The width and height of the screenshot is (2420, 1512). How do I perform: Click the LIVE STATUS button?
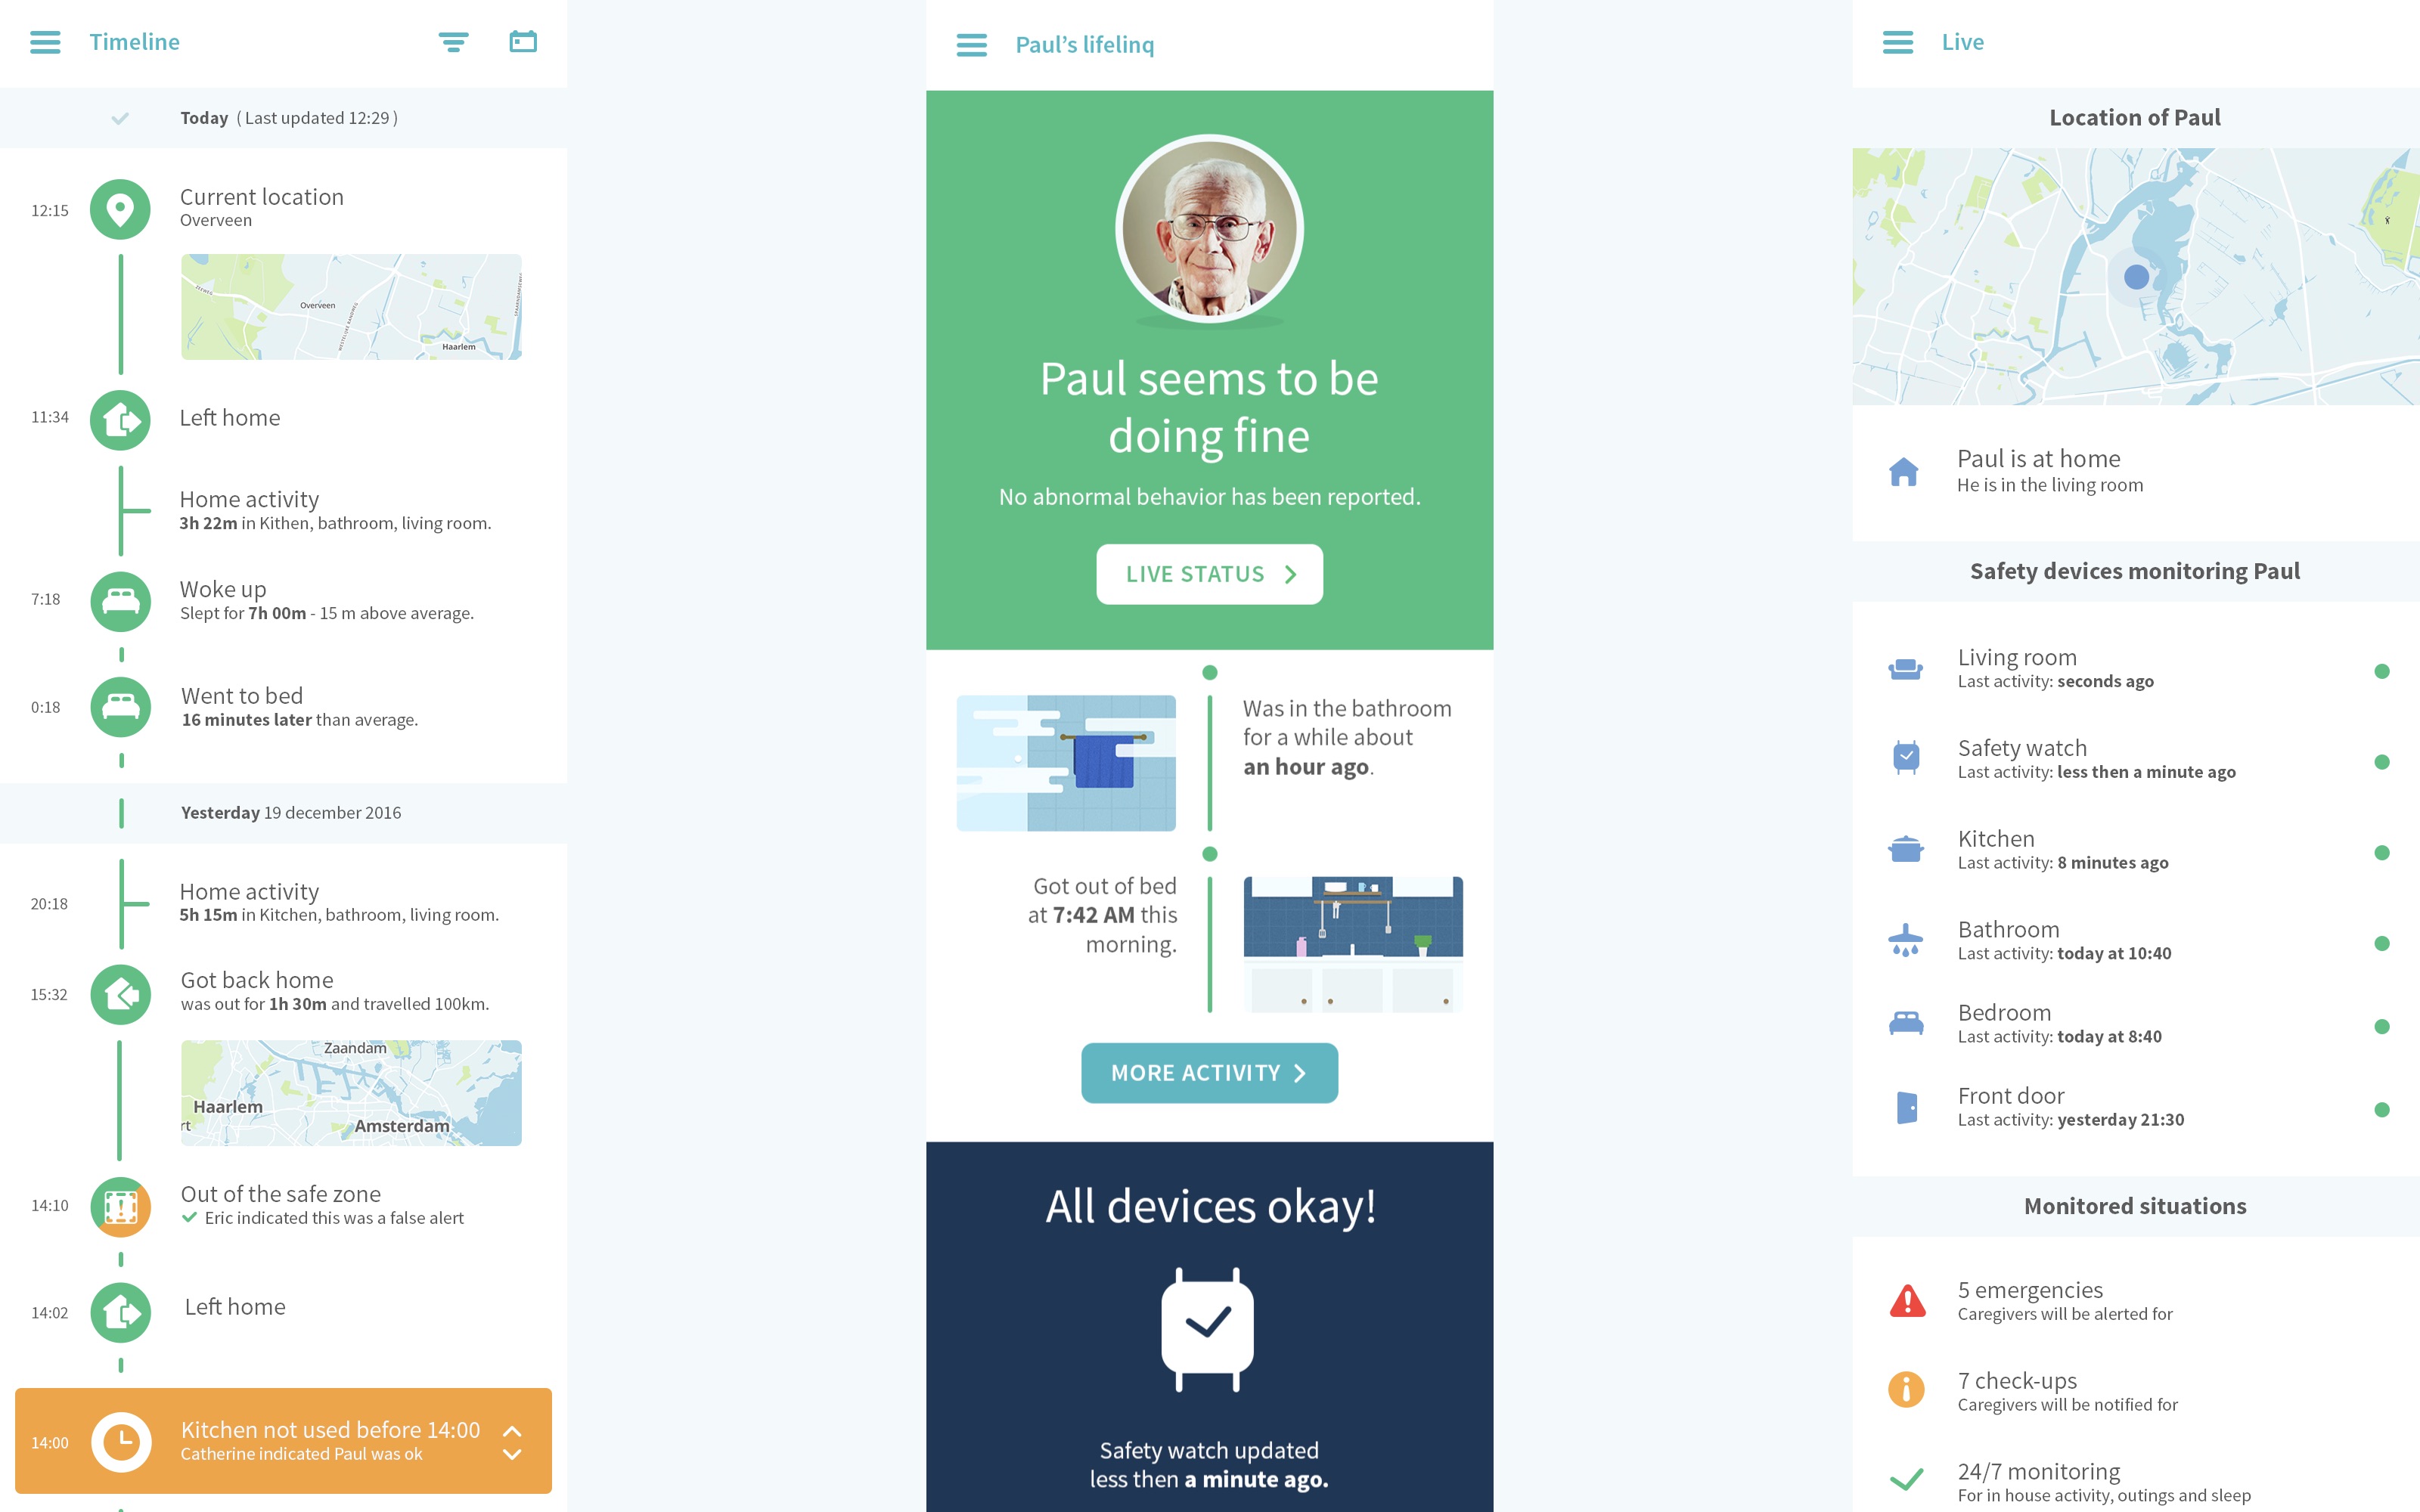pyautogui.click(x=1209, y=572)
